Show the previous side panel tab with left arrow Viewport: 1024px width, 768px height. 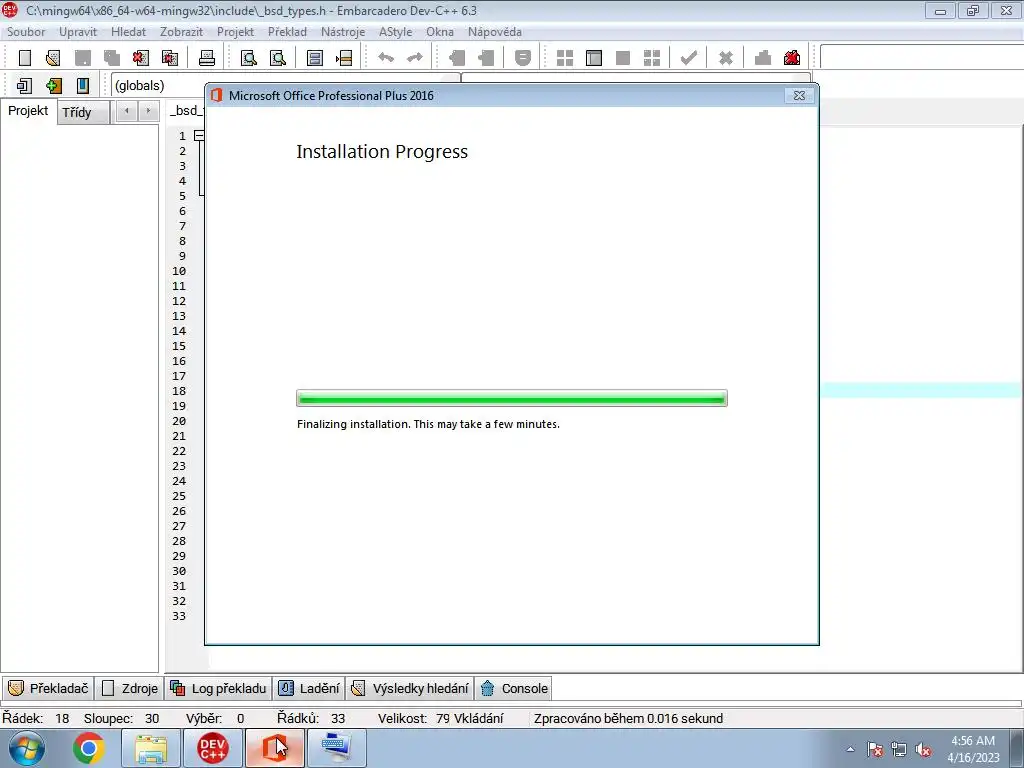(127, 111)
